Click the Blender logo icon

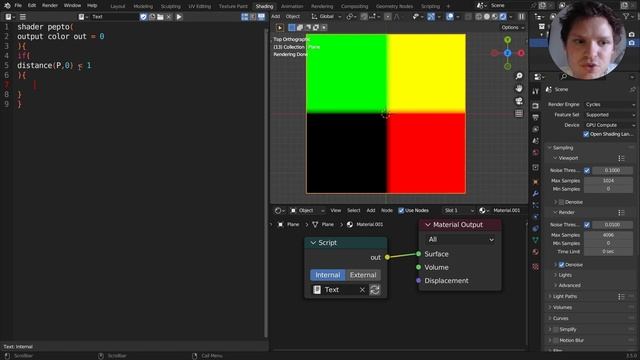click(x=7, y=5)
